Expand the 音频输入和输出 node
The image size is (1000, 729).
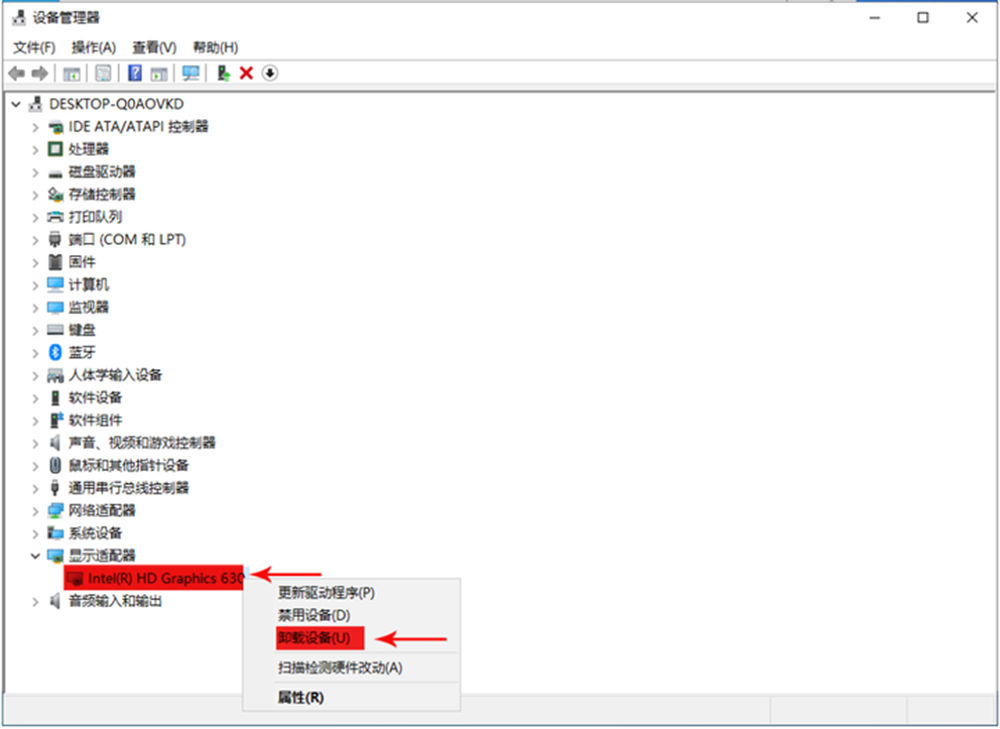tap(36, 601)
